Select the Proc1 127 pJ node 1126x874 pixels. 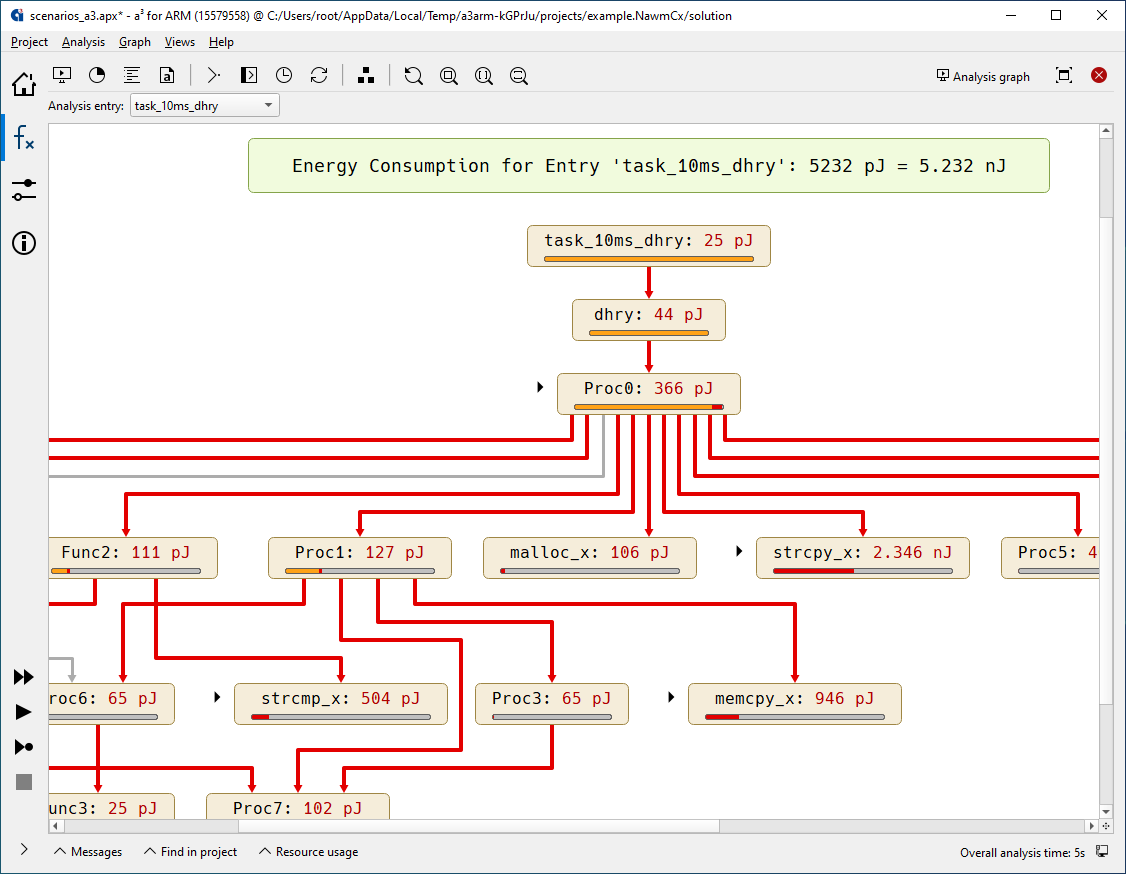click(x=360, y=558)
